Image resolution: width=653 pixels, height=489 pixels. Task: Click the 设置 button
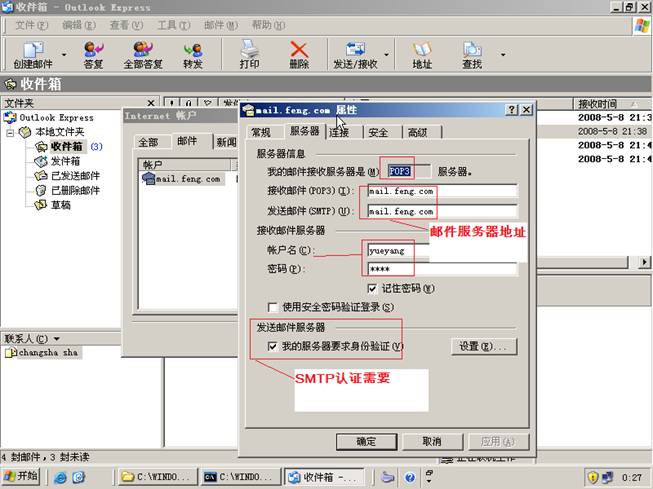click(x=485, y=346)
